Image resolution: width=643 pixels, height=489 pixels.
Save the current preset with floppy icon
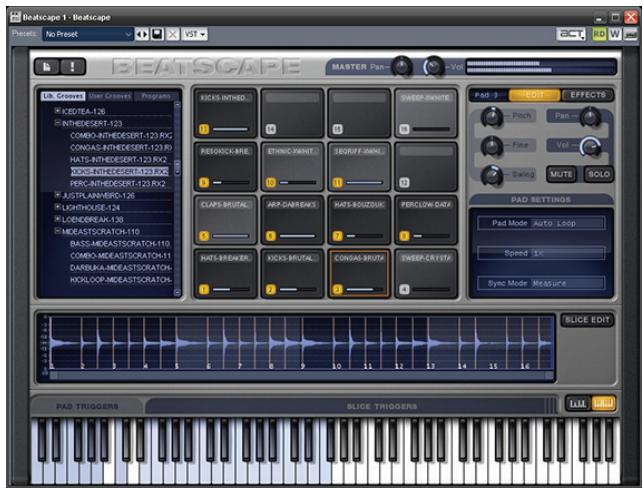pos(157,34)
